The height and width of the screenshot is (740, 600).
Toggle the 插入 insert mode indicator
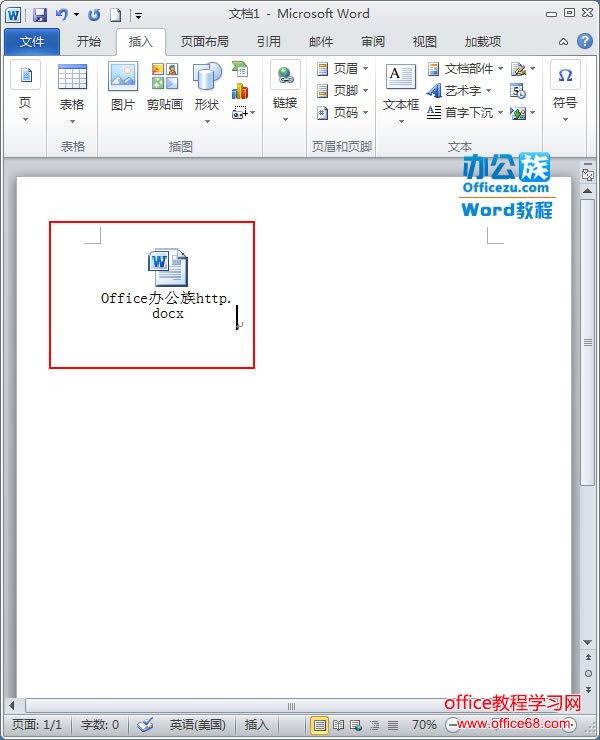(256, 724)
